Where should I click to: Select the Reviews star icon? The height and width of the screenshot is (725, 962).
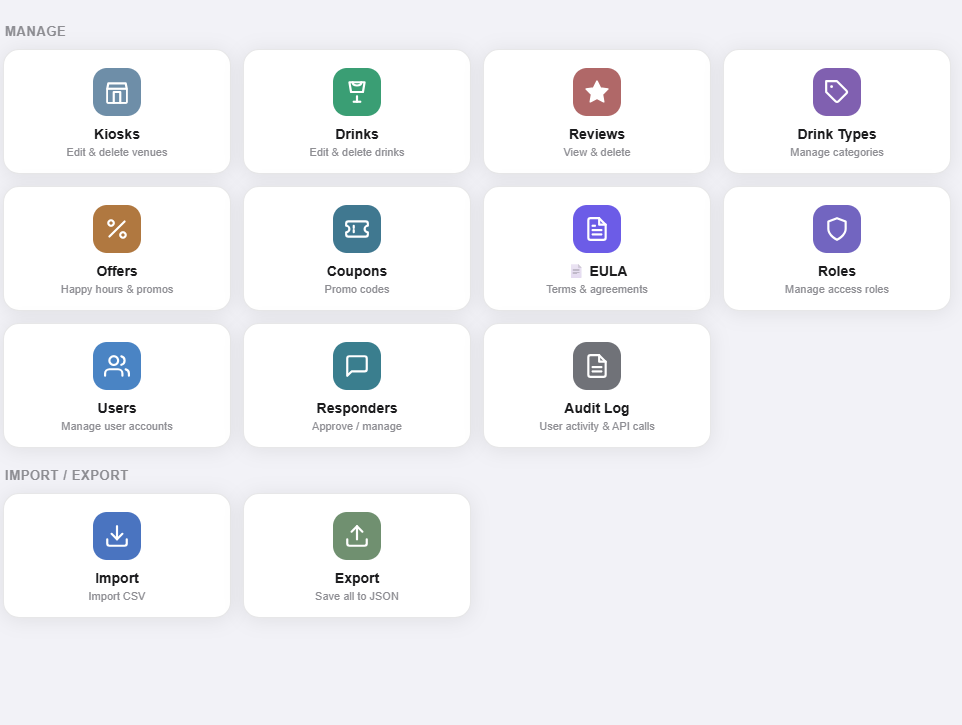click(596, 92)
